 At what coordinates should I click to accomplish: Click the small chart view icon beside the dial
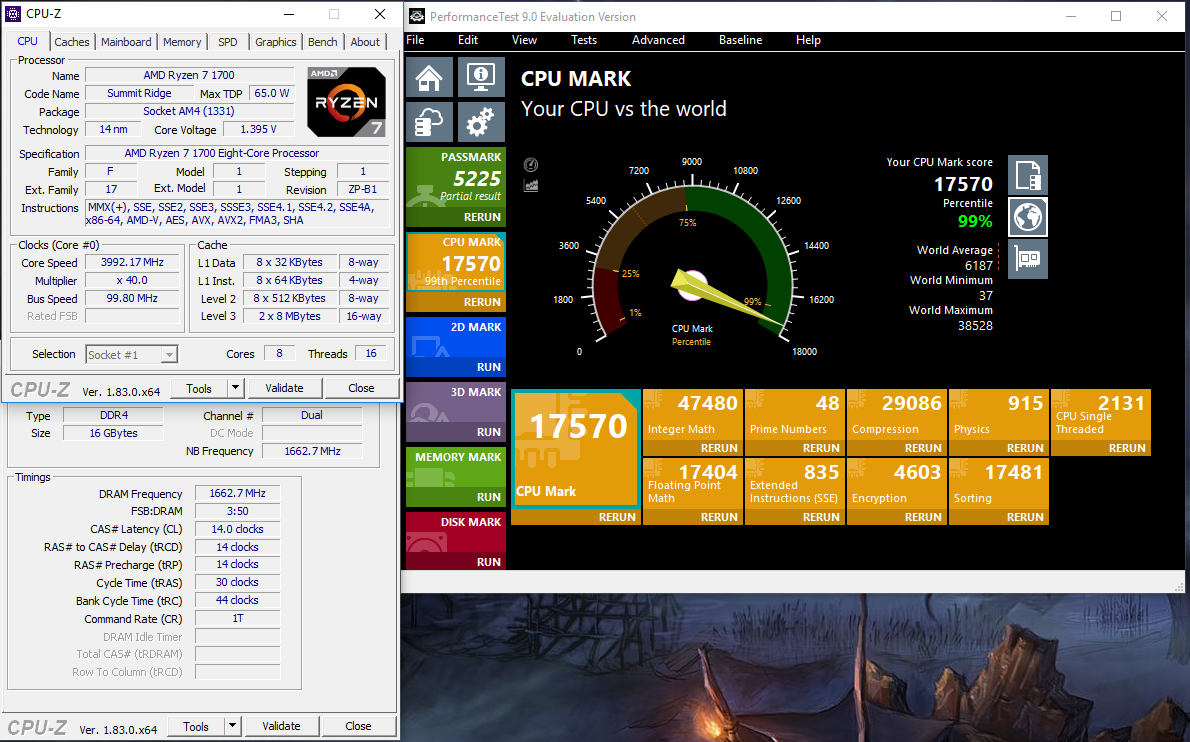point(531,185)
